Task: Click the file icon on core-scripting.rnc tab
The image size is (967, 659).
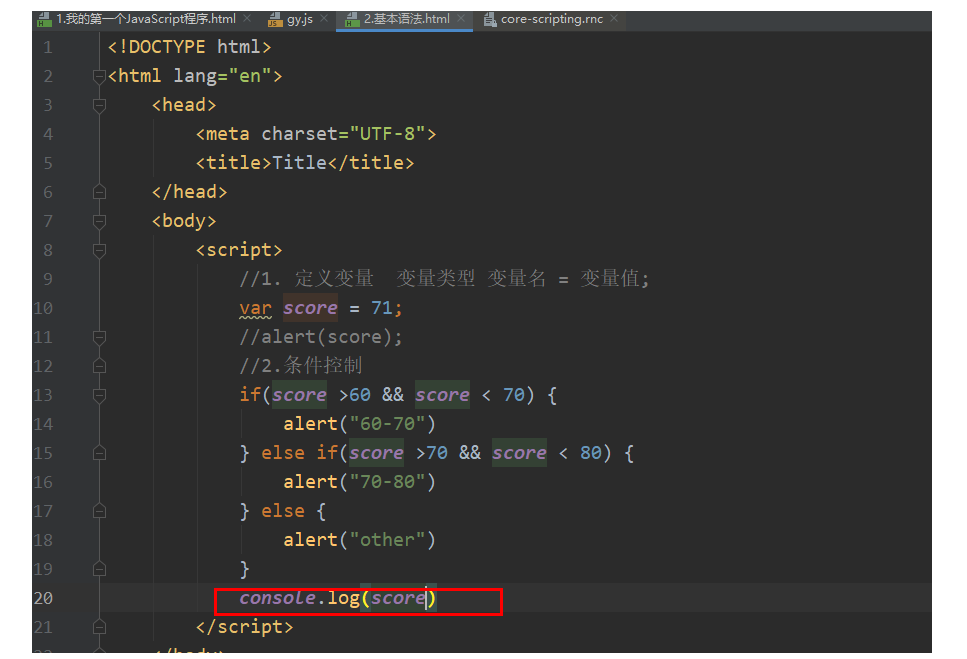Action: [490, 20]
